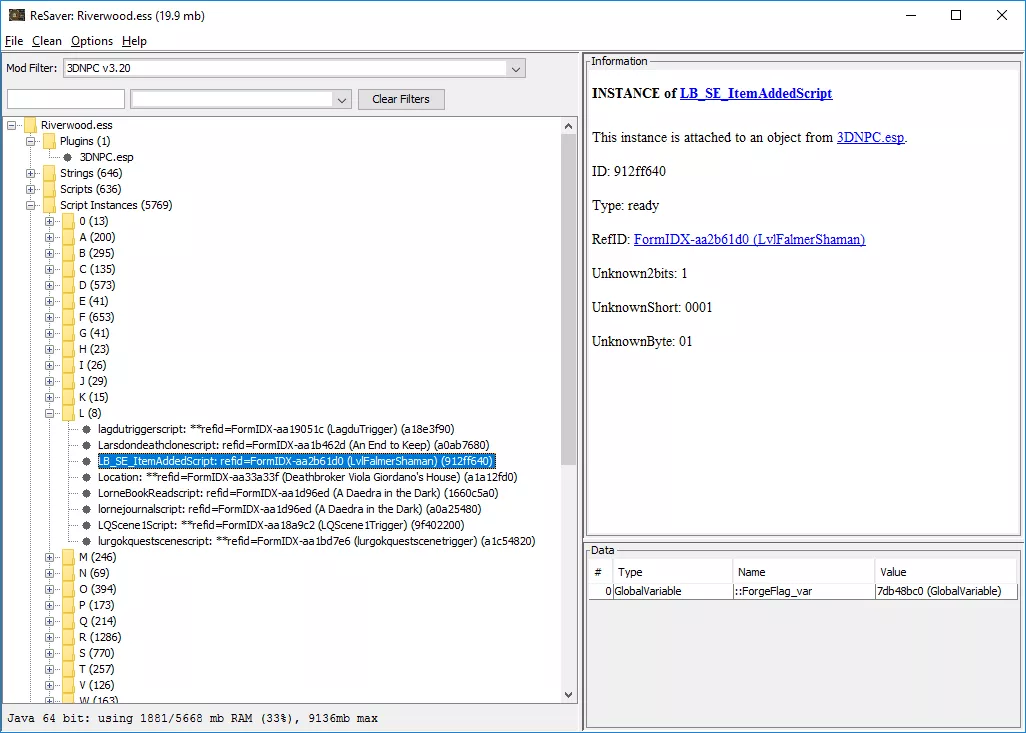Expand the F (653) group node
The image size is (1026, 733).
pos(50,317)
